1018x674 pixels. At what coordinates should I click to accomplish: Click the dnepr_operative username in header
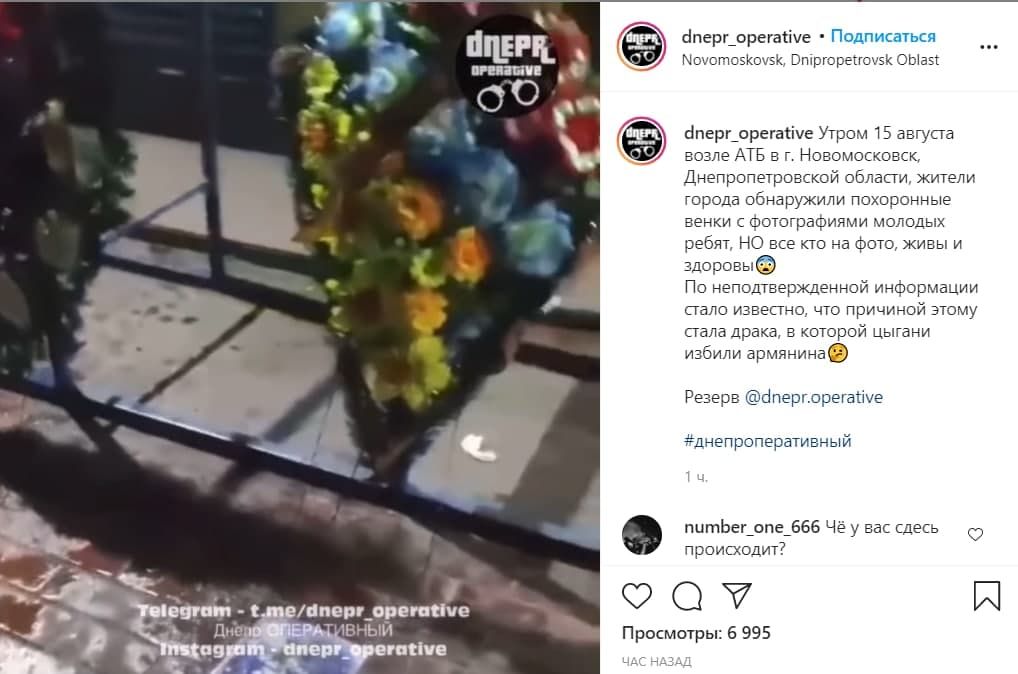[x=746, y=37]
